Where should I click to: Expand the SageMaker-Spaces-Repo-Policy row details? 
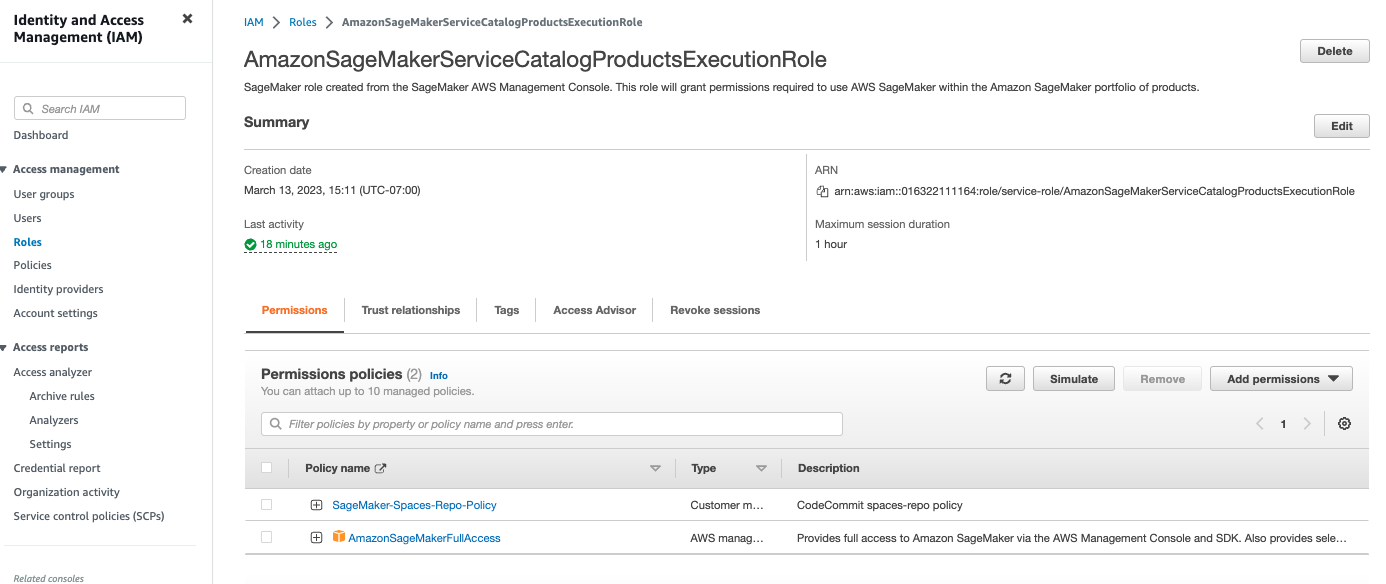[316, 505]
